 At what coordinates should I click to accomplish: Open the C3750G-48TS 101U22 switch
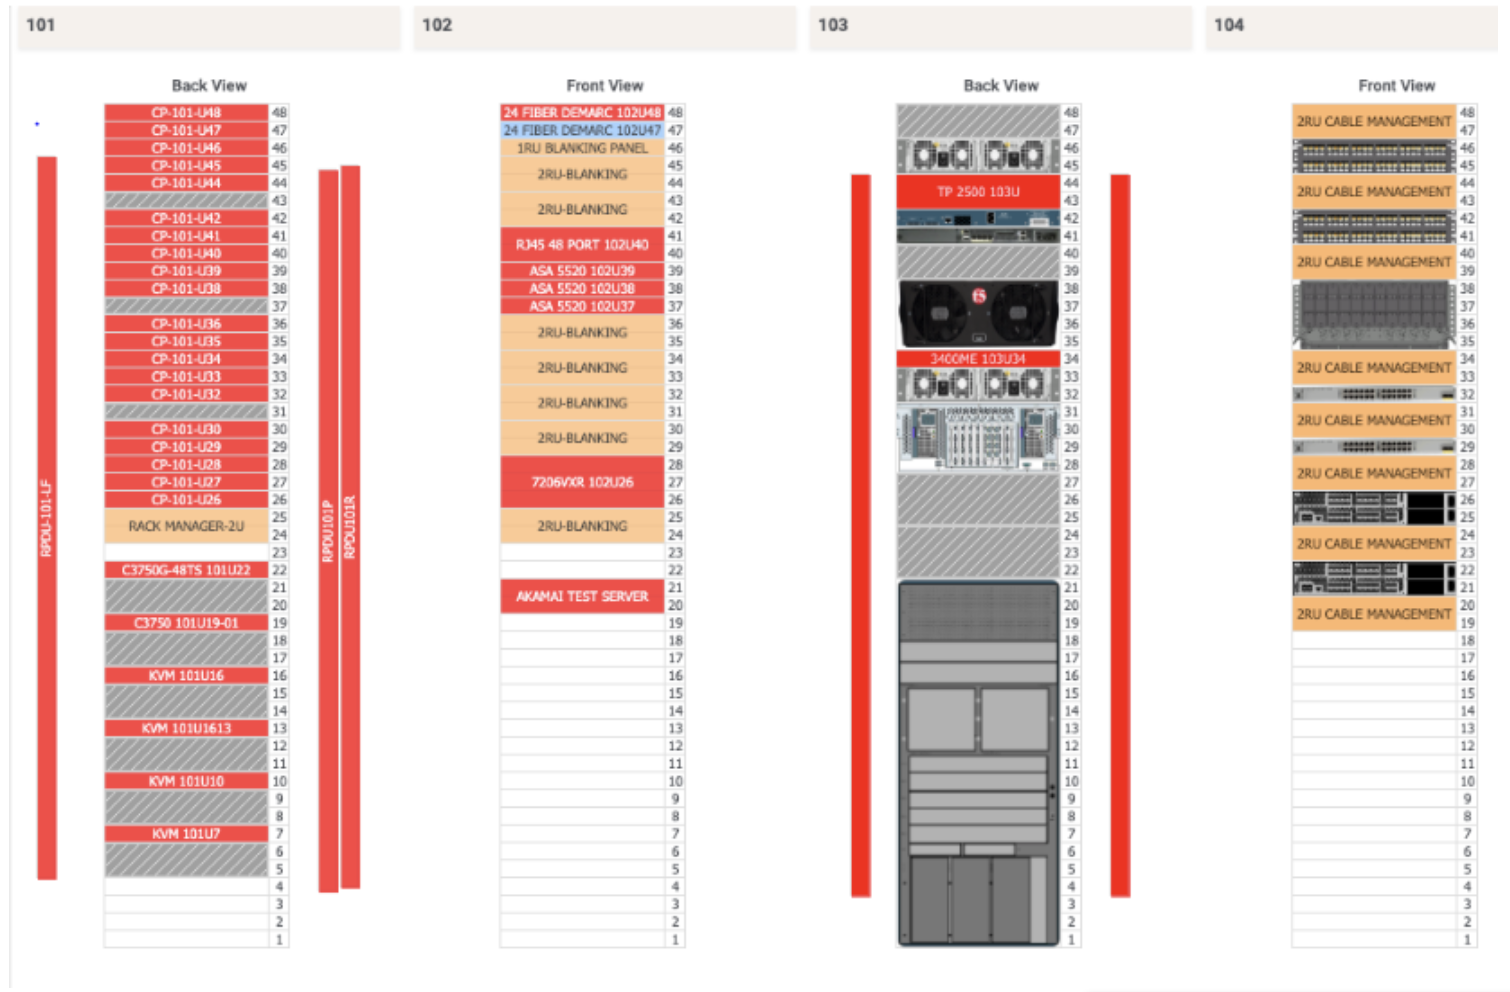tap(186, 570)
